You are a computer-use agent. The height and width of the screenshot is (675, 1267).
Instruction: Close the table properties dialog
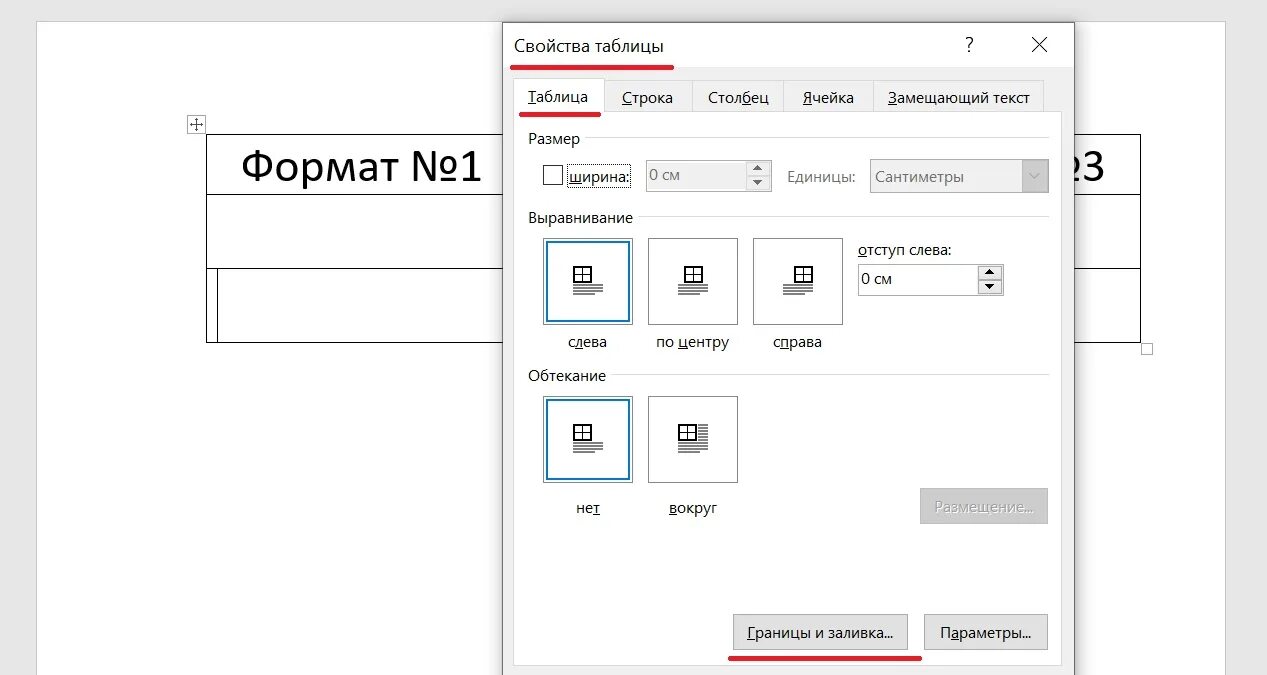point(1040,45)
